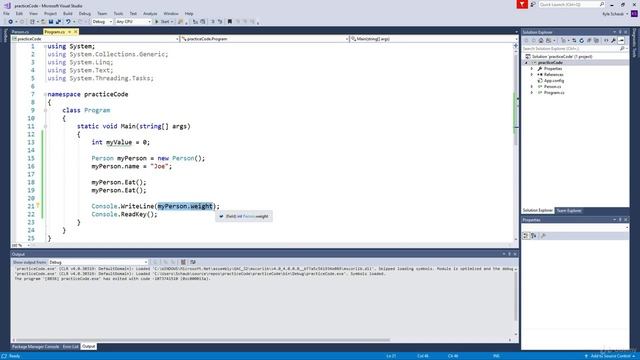Click the search magnifier in Solution Explorer search box
640x360 pixels.
pyautogui.click(x=622, y=49)
